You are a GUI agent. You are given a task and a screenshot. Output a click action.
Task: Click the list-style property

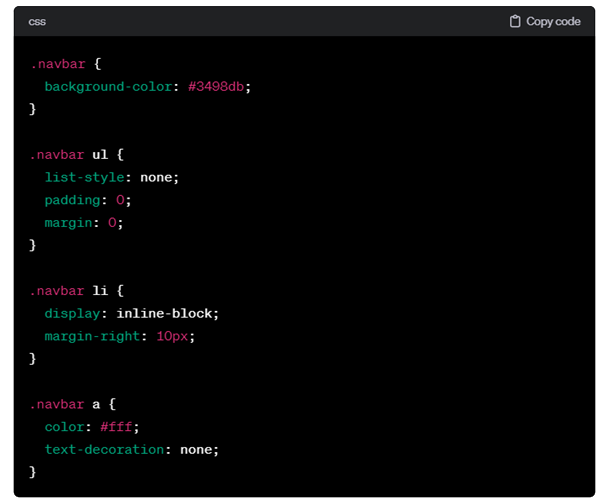[82, 177]
